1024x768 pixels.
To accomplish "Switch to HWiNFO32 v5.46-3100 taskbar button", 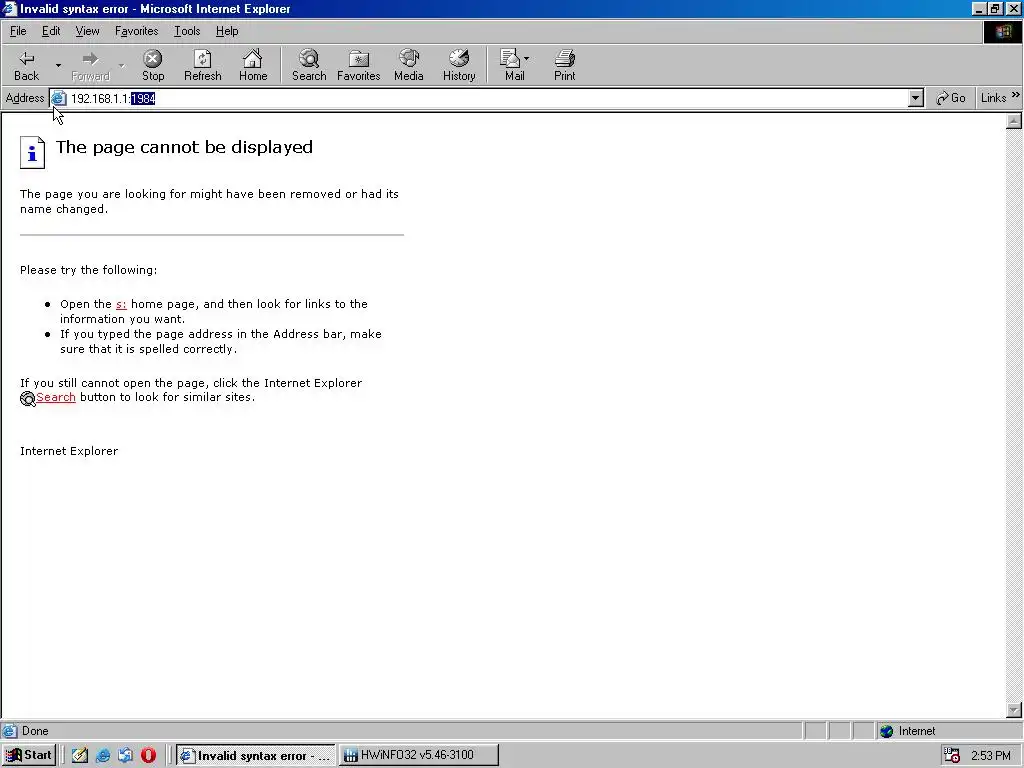I will (419, 755).
